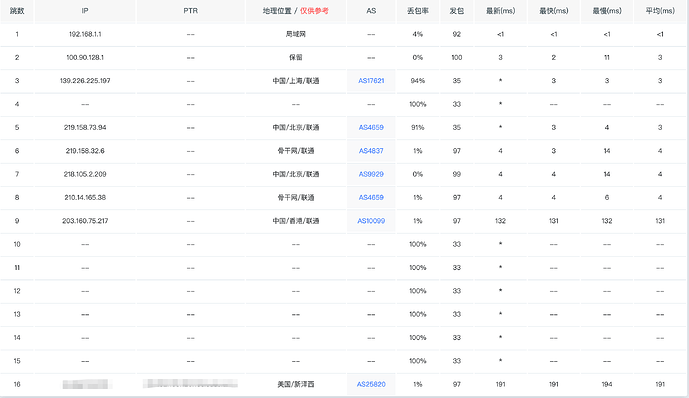The height and width of the screenshot is (398, 689).
Task: Click 骨干网/联通 in hop 8 row
Action: (296, 197)
